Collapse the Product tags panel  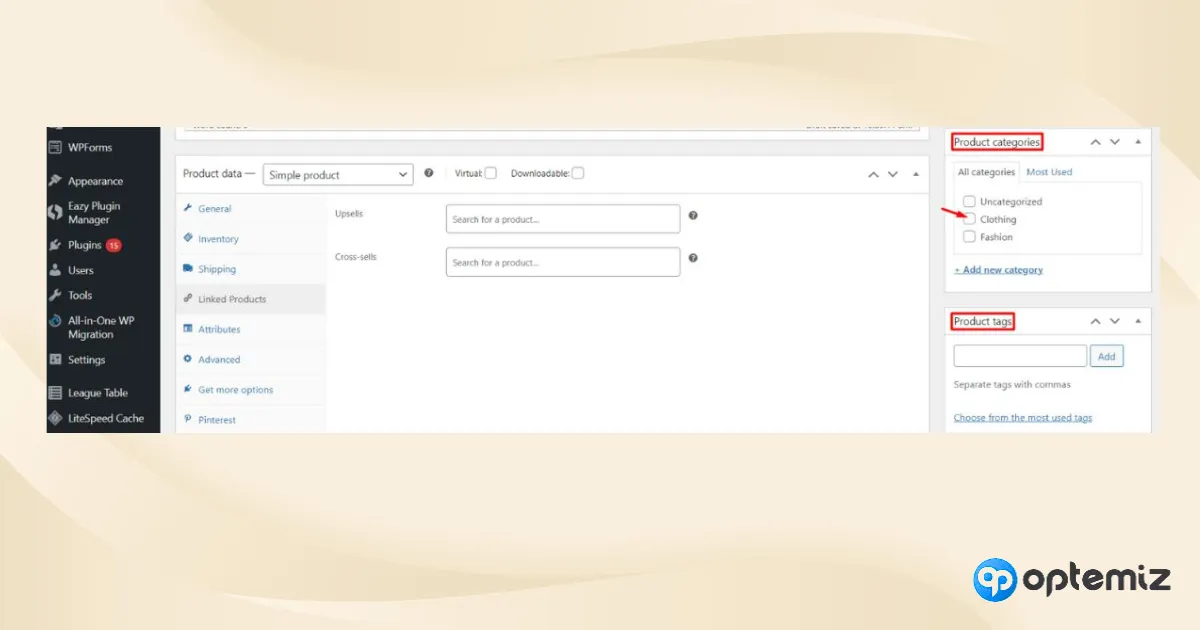point(1138,321)
